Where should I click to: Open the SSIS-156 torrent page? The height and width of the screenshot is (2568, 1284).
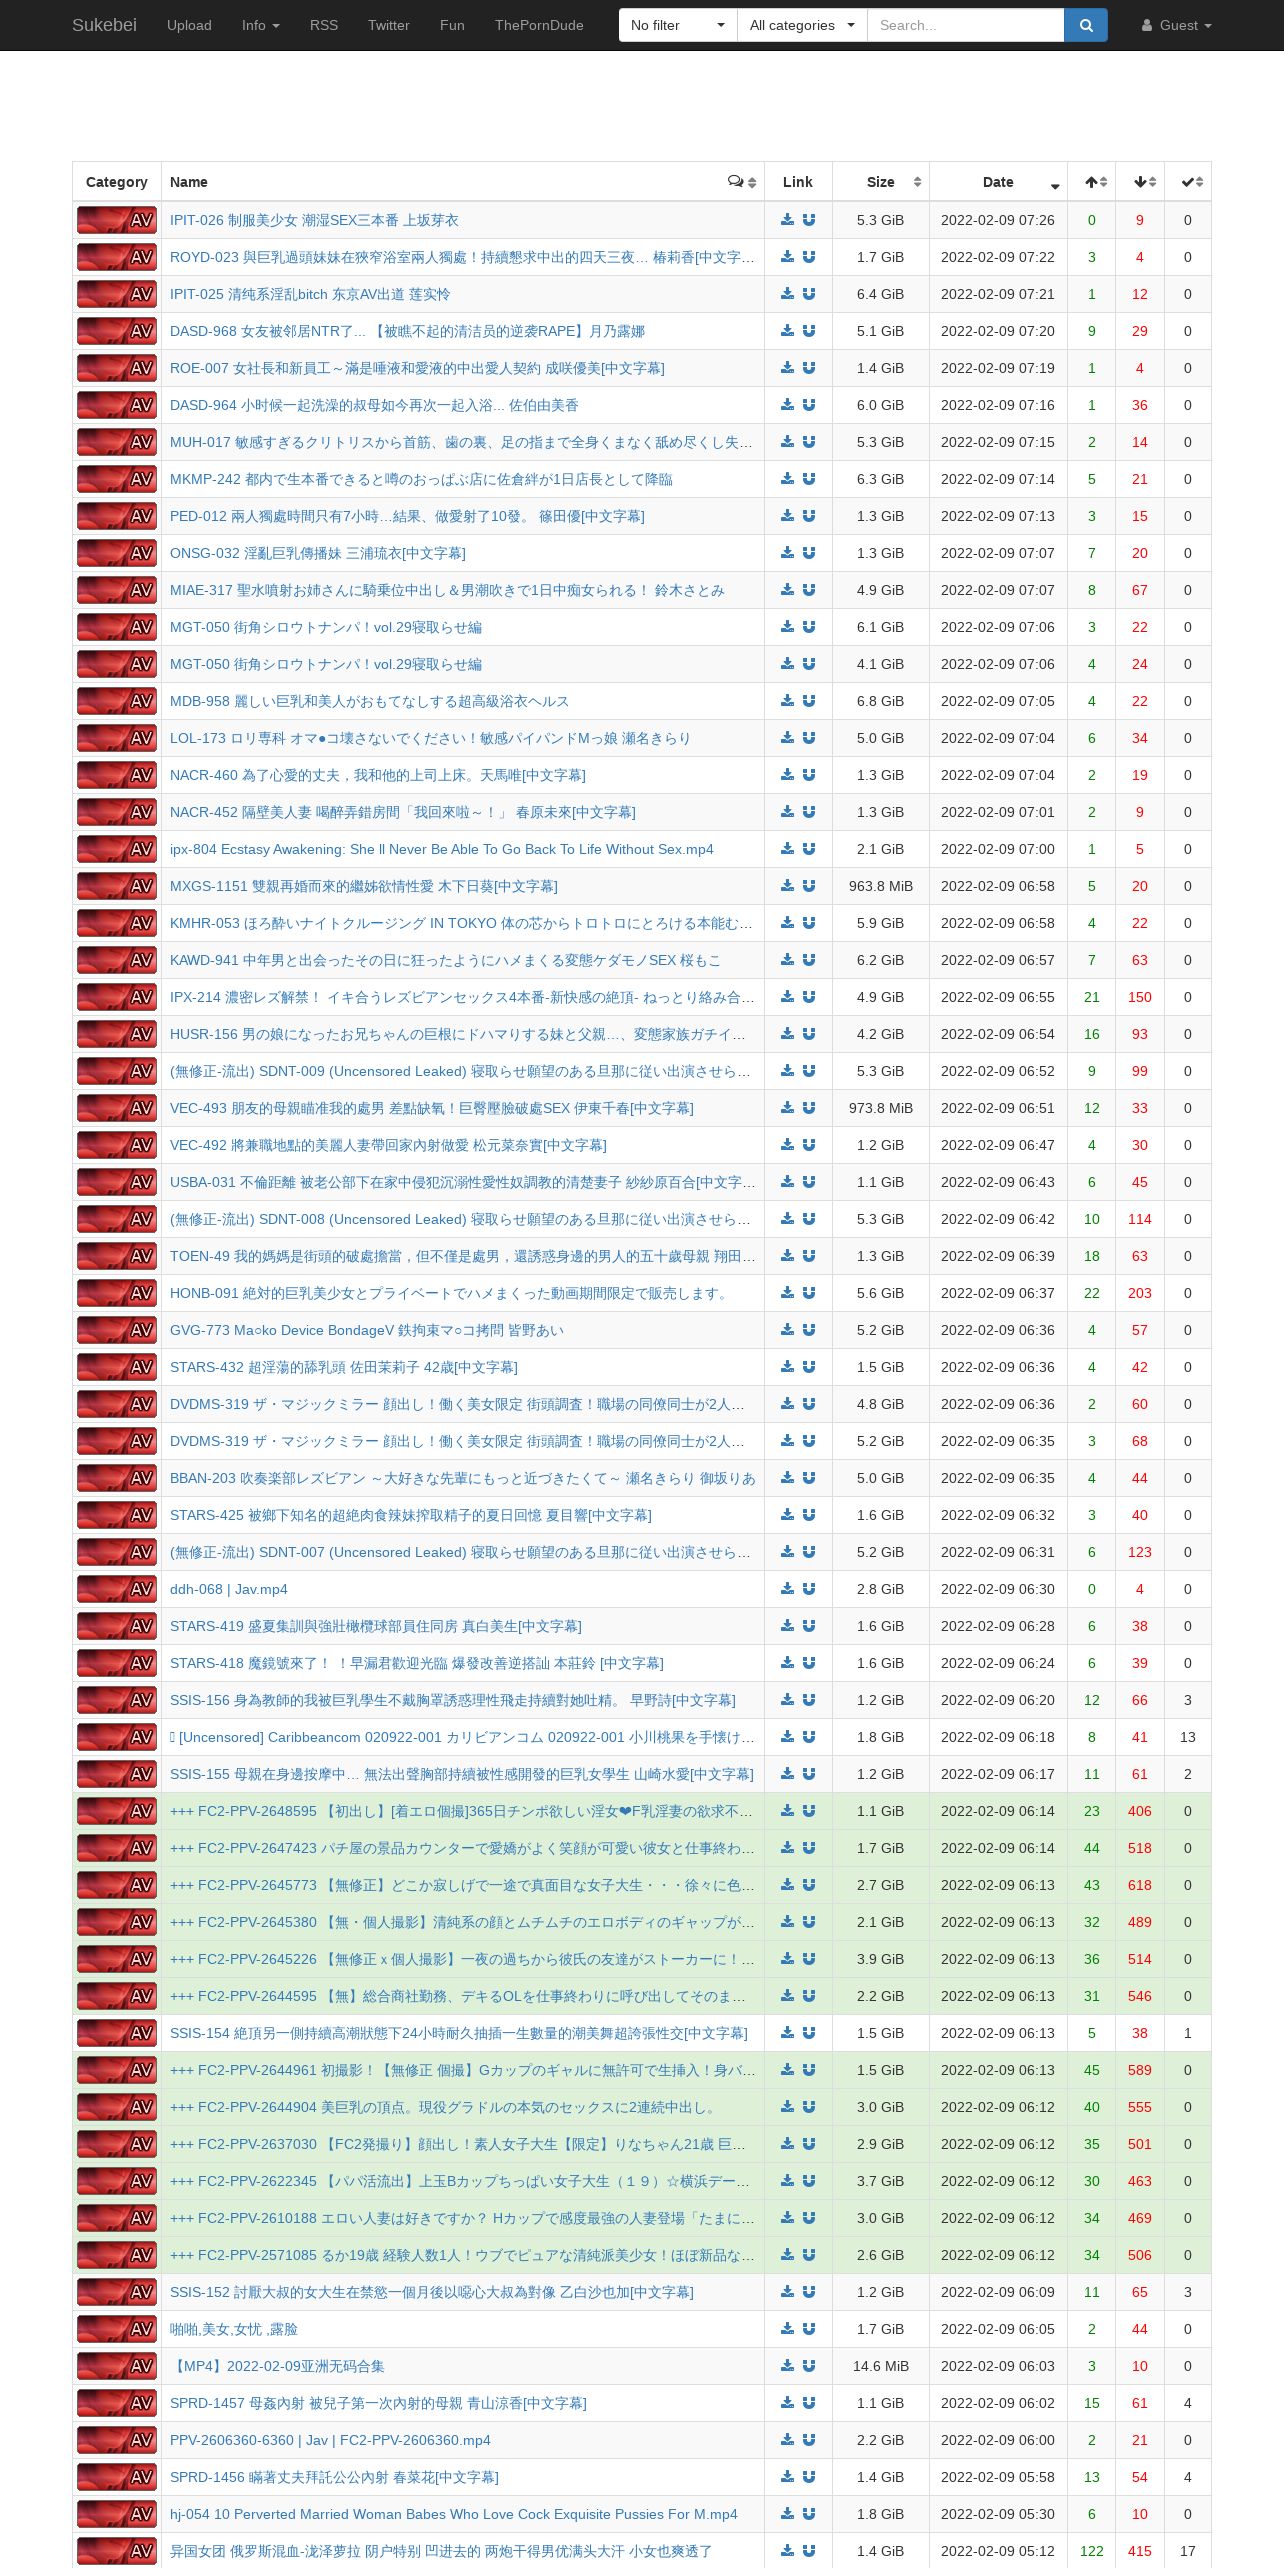(453, 1700)
